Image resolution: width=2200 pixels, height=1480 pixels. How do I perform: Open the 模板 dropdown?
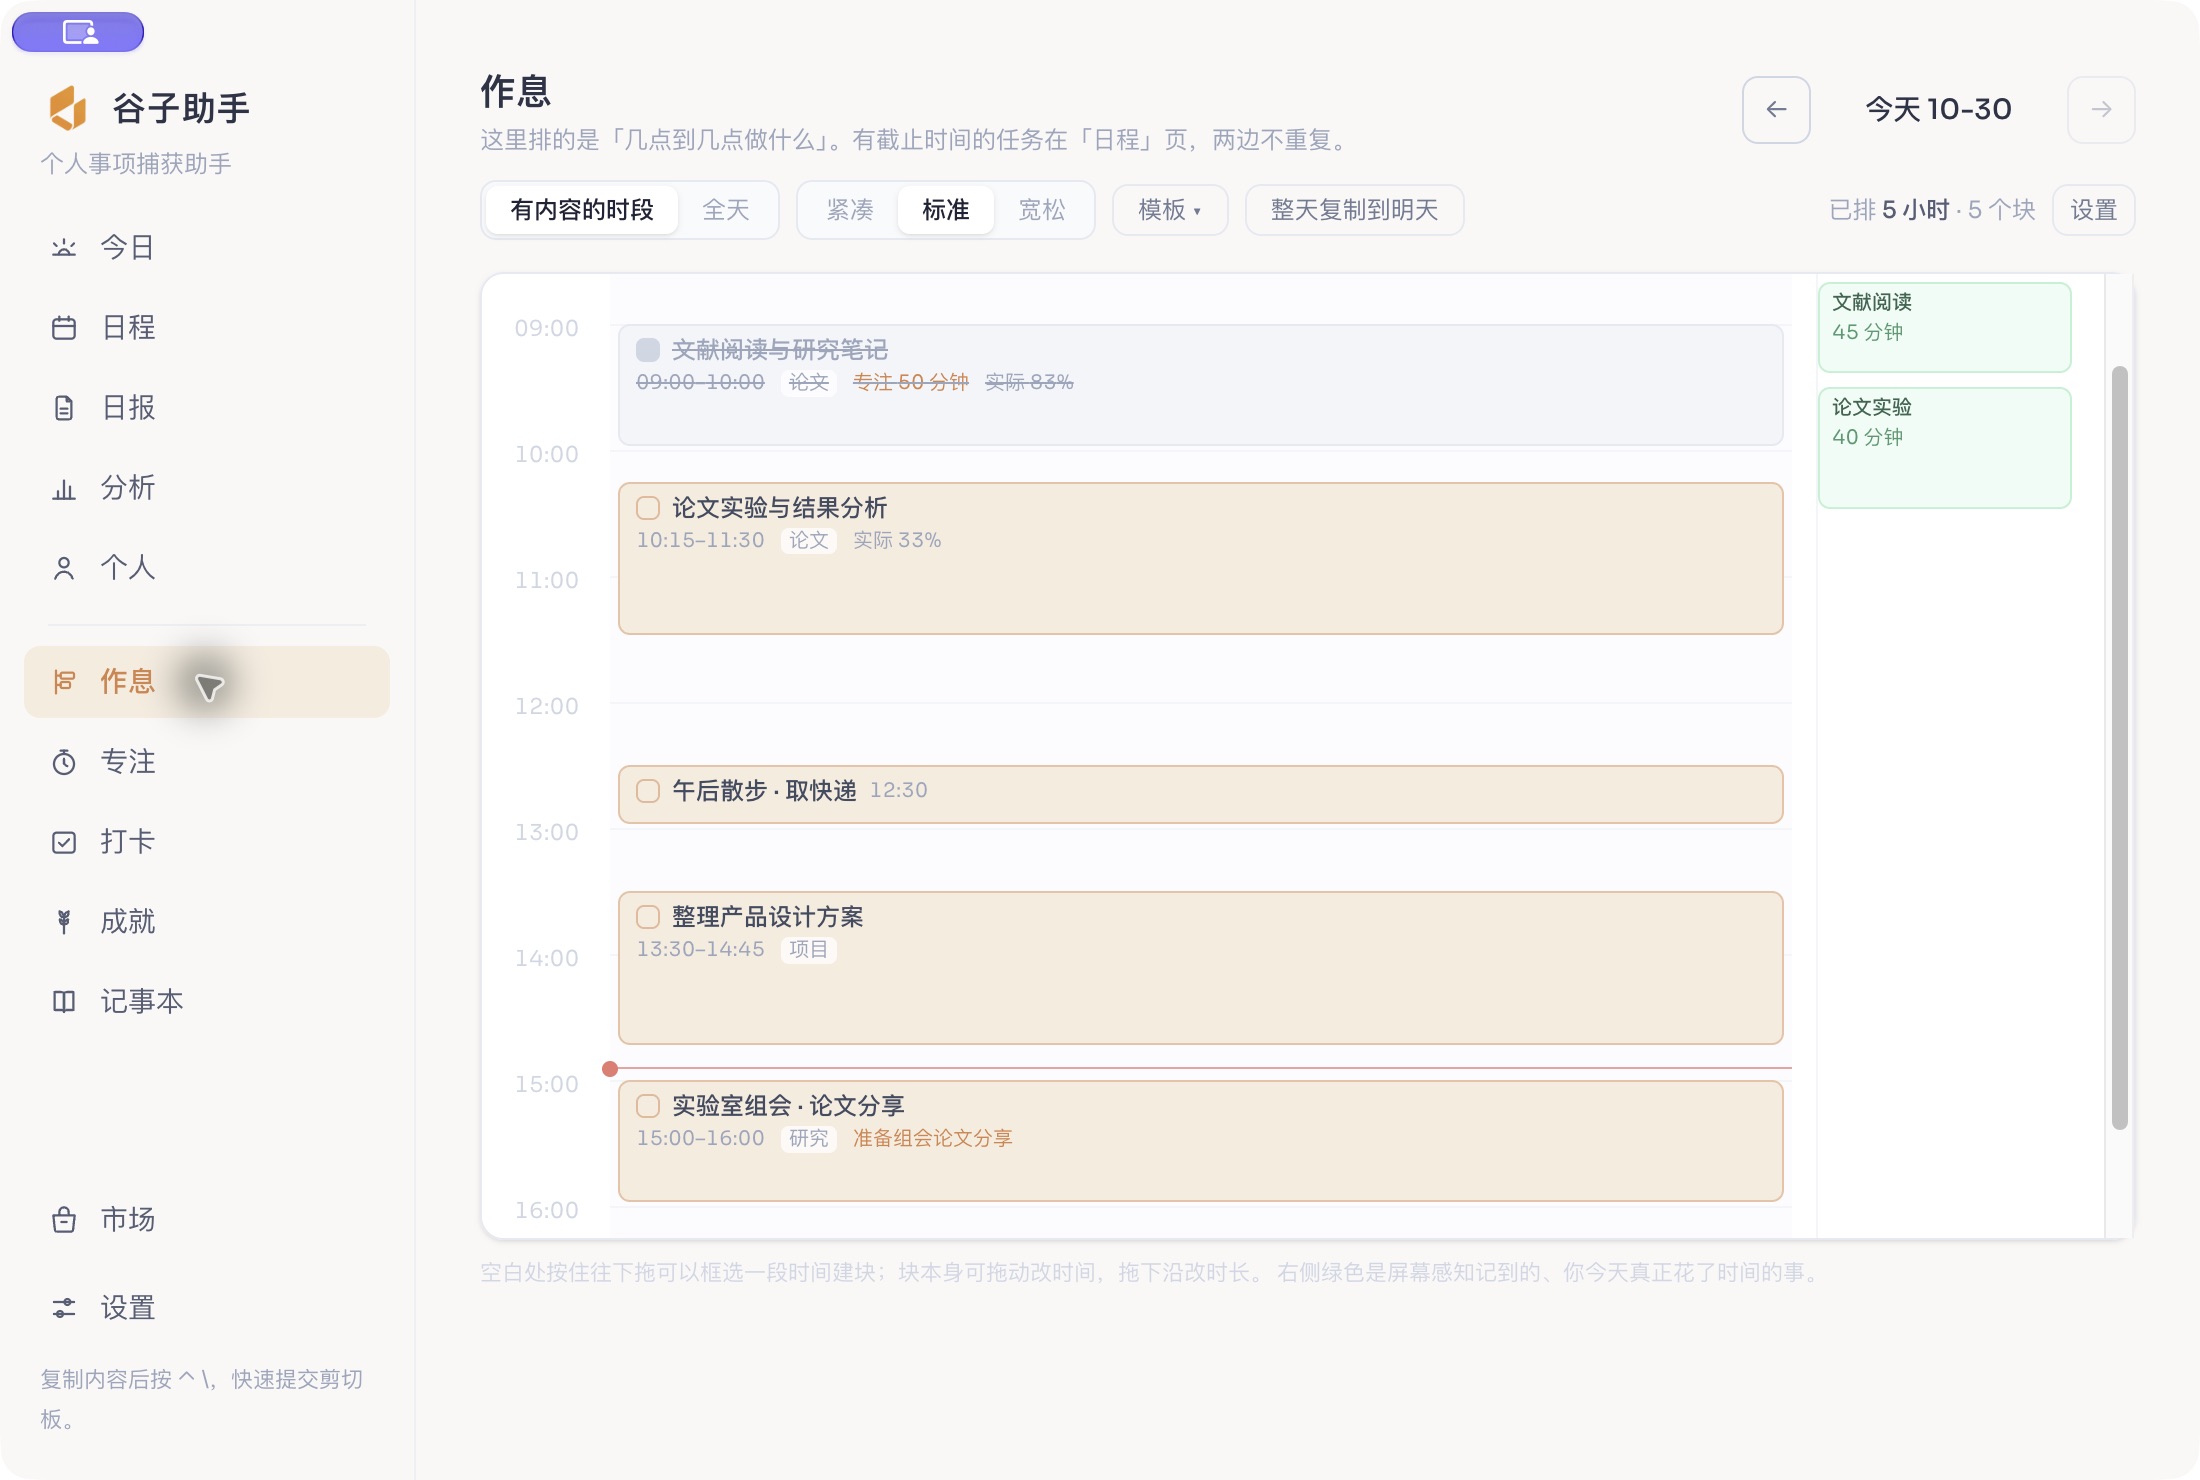pos(1170,210)
